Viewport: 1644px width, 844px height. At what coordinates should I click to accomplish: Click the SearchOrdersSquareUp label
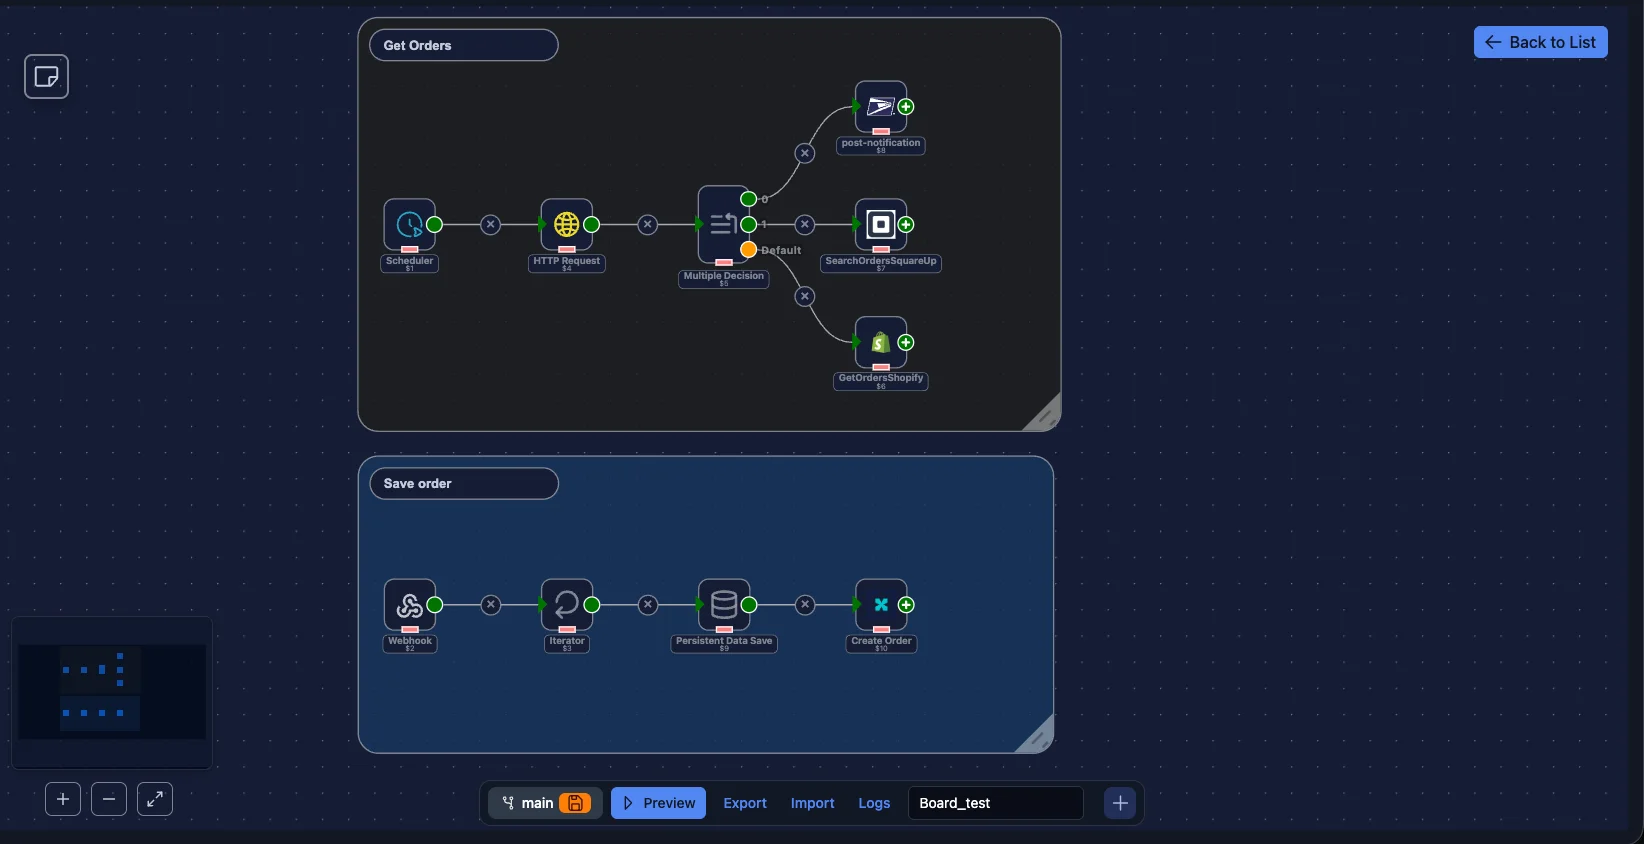881,263
